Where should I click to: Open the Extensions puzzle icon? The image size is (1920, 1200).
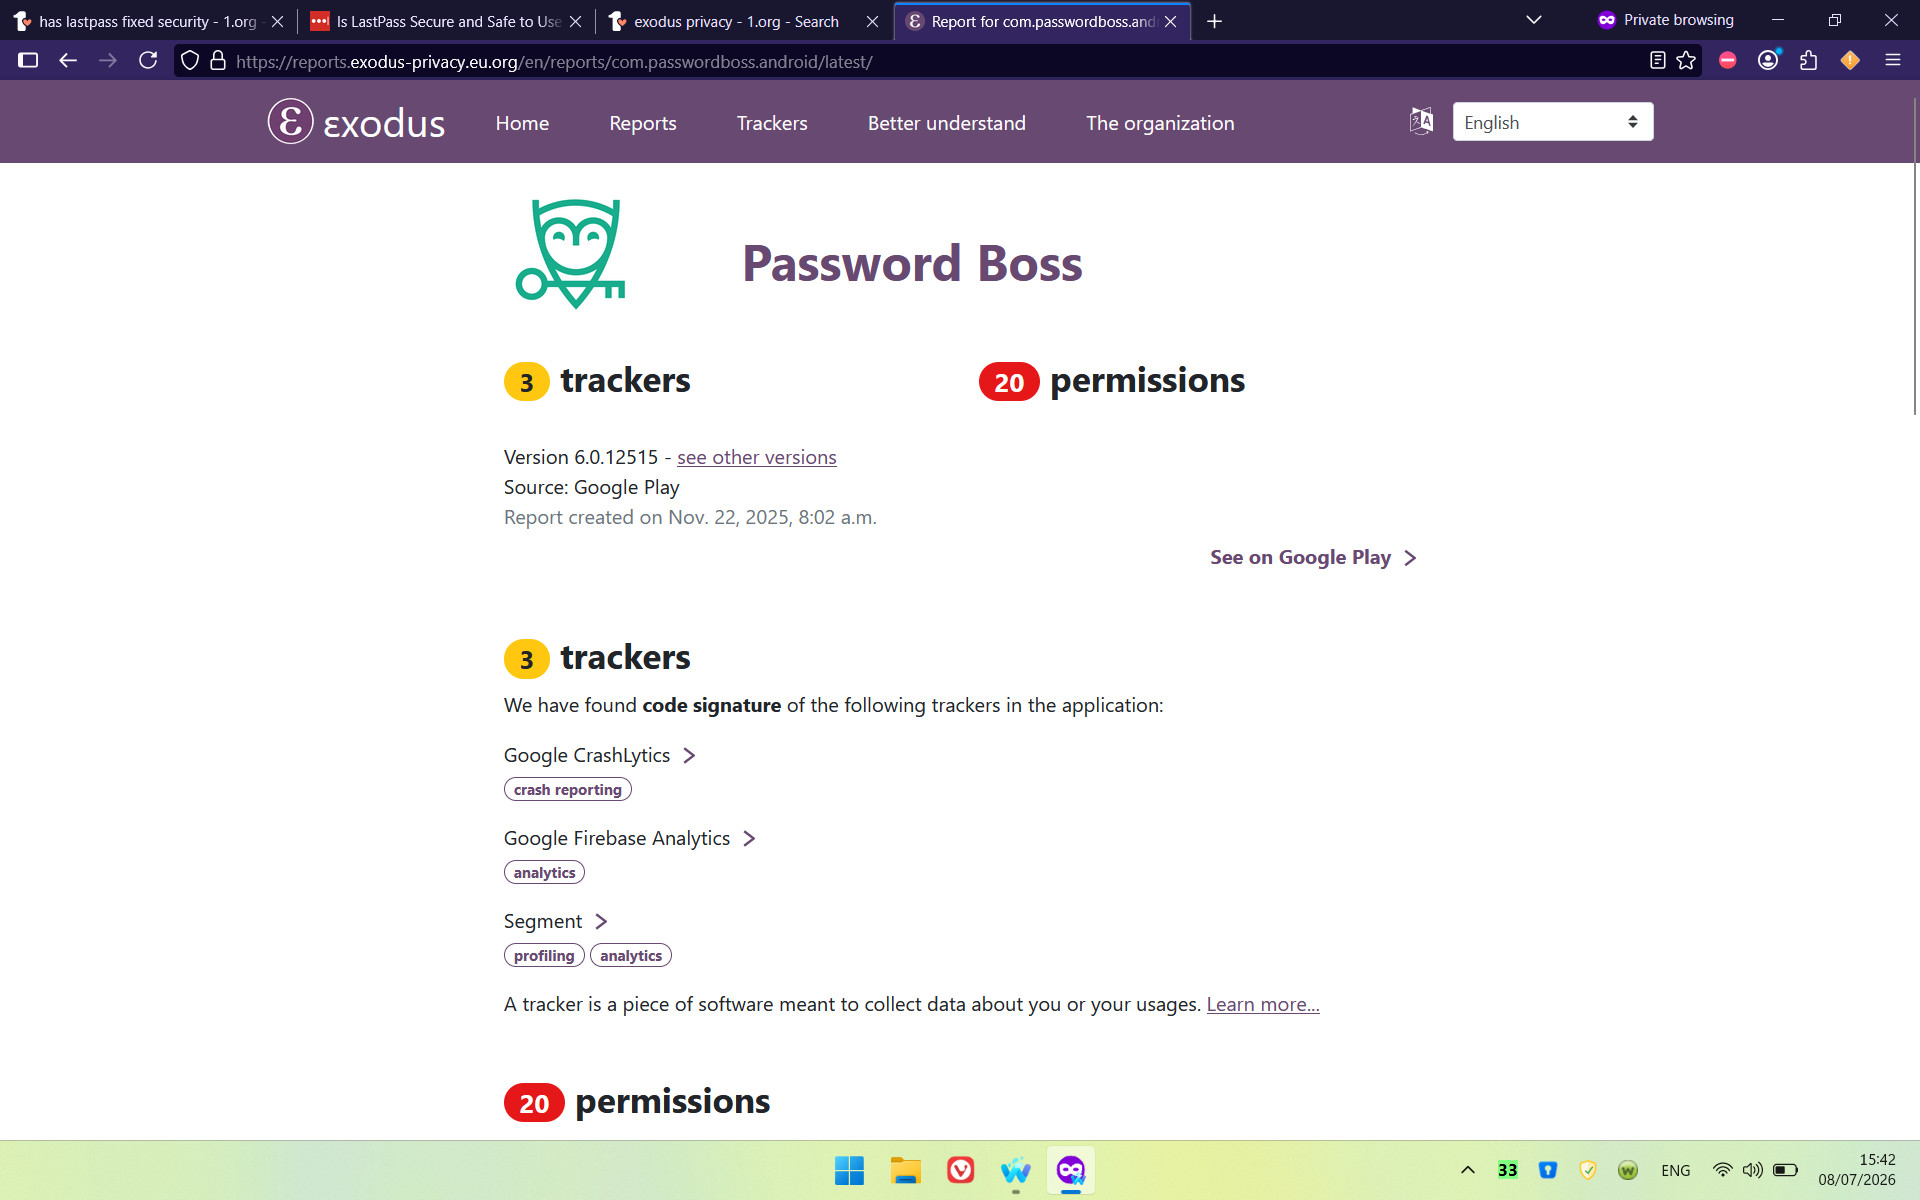(1808, 61)
